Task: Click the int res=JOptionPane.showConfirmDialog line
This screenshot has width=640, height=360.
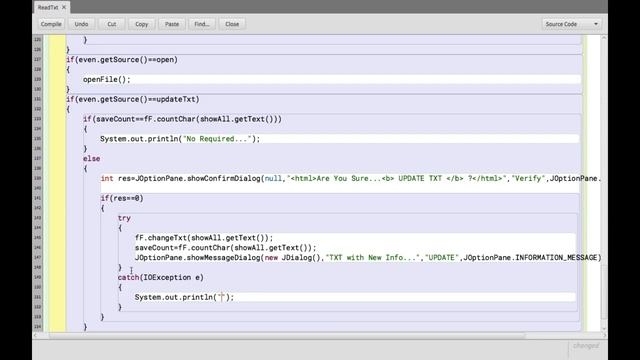Action: [x=350, y=178]
